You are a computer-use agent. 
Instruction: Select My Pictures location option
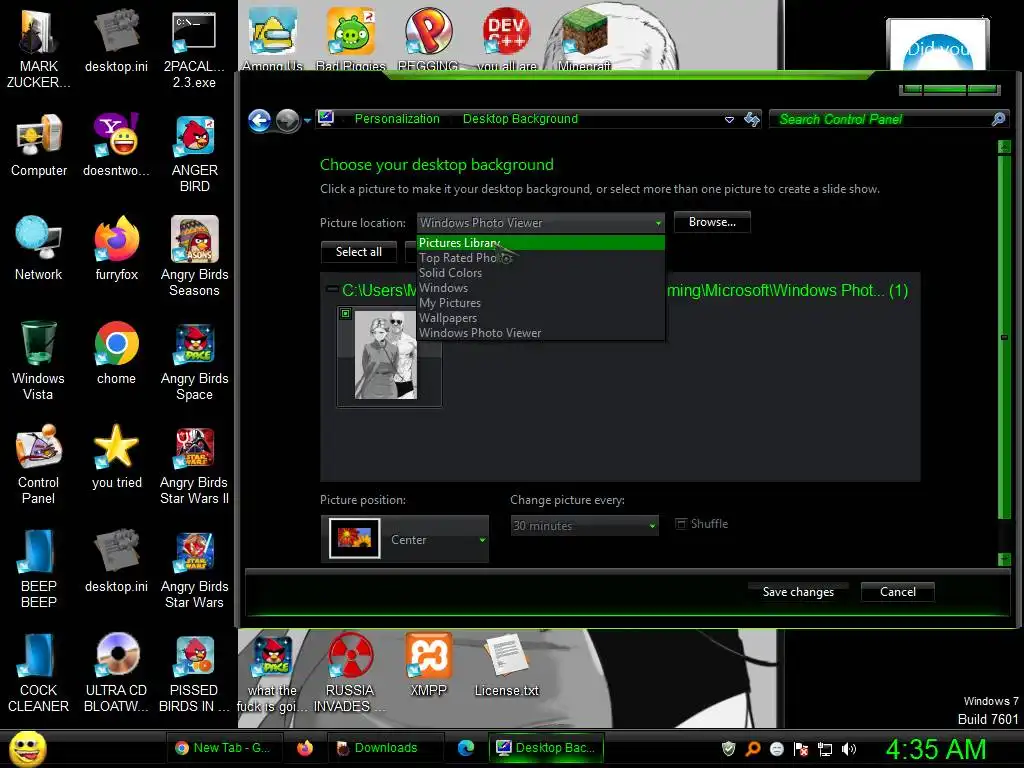click(541, 303)
